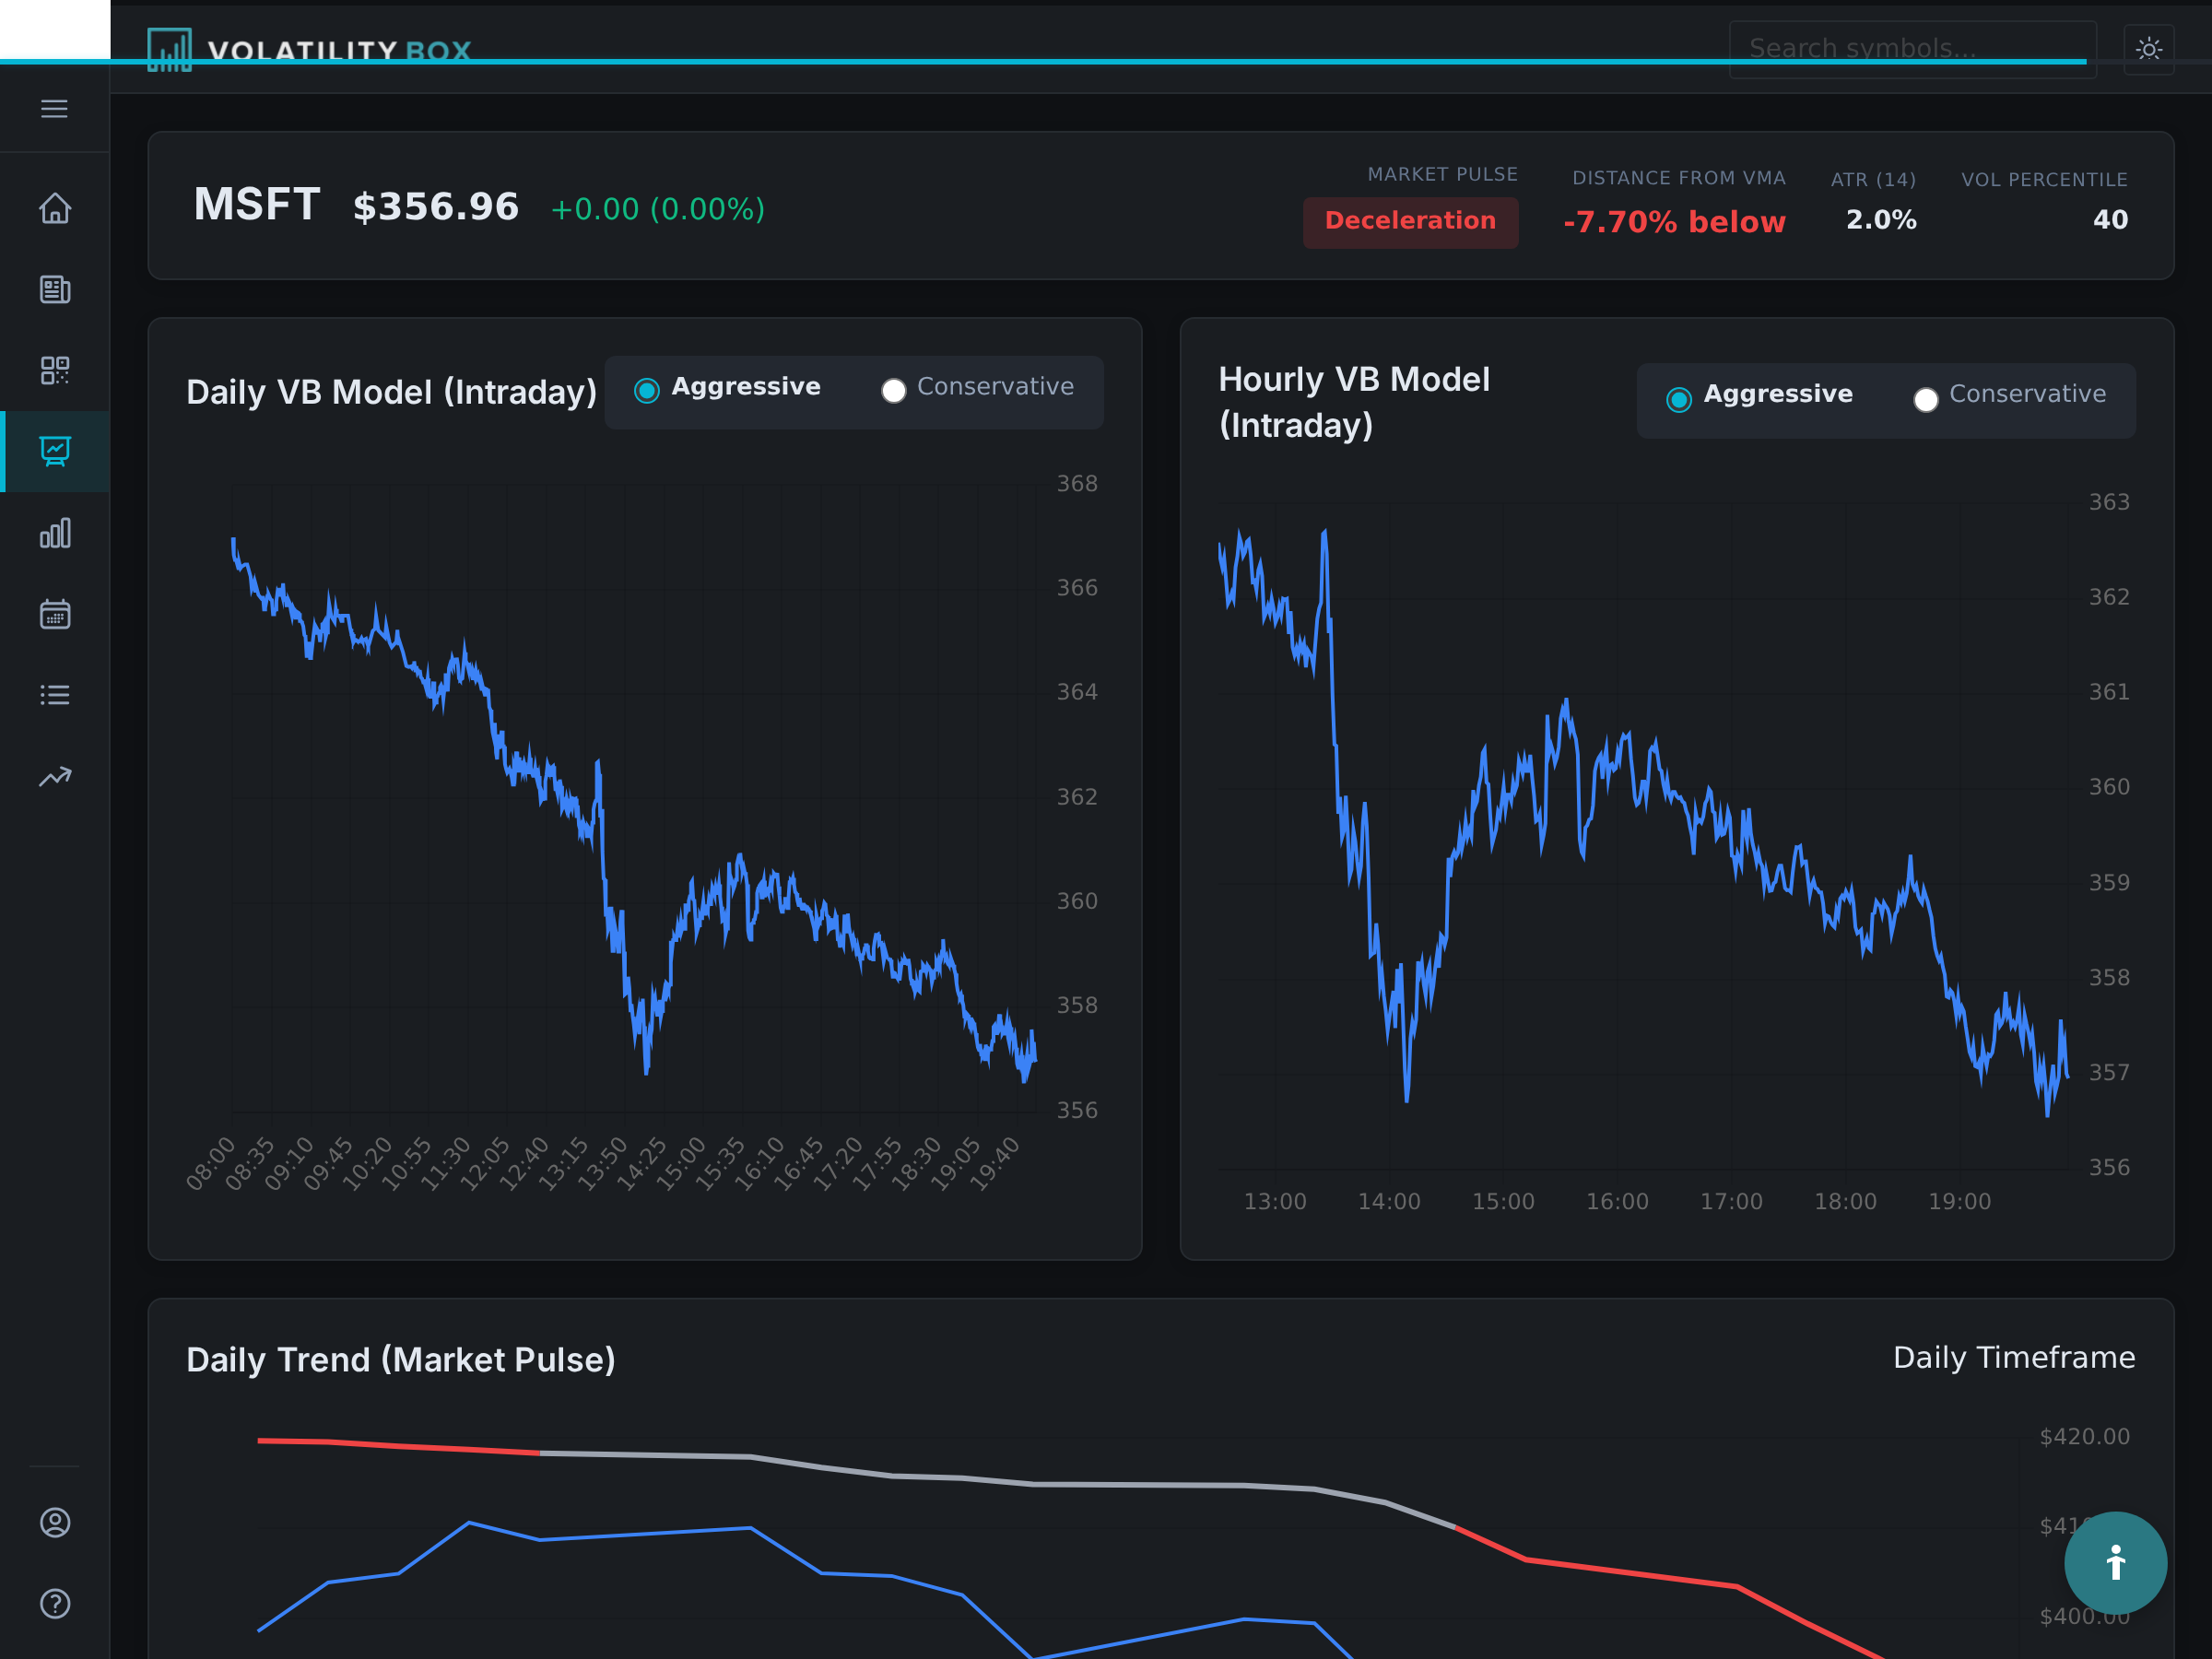Open the accessibility floating button
The height and width of the screenshot is (1659, 2212).
pyautogui.click(x=2115, y=1562)
